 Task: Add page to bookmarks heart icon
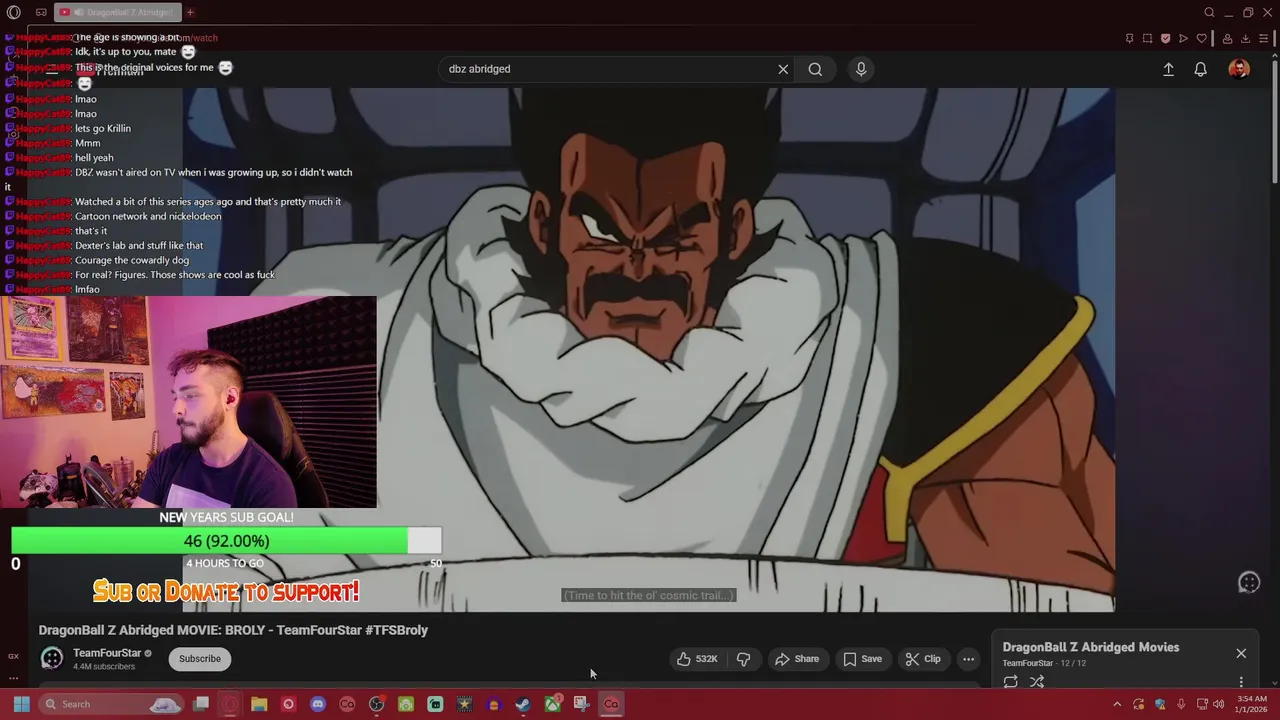click(1202, 38)
